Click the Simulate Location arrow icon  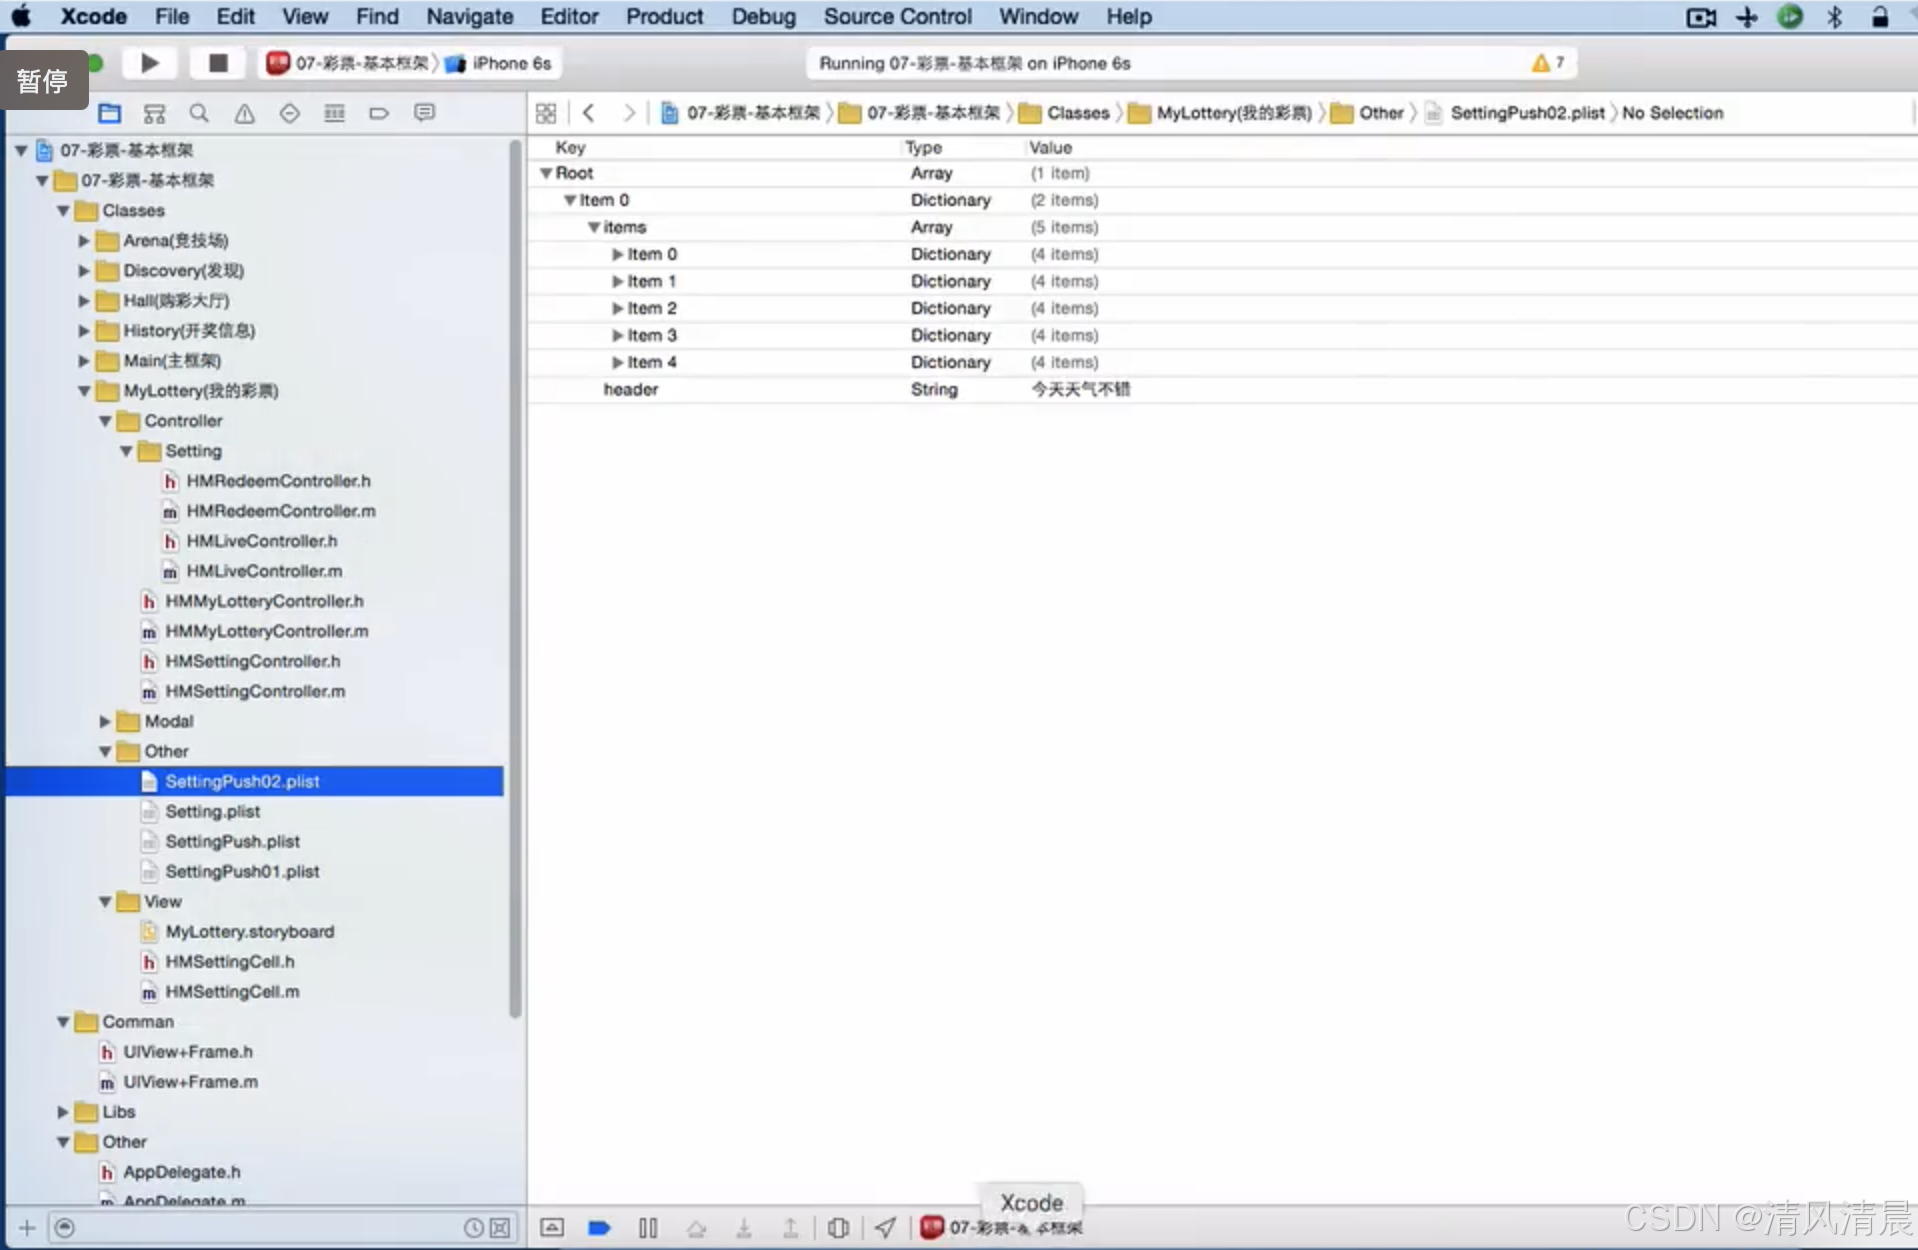[x=885, y=1227]
